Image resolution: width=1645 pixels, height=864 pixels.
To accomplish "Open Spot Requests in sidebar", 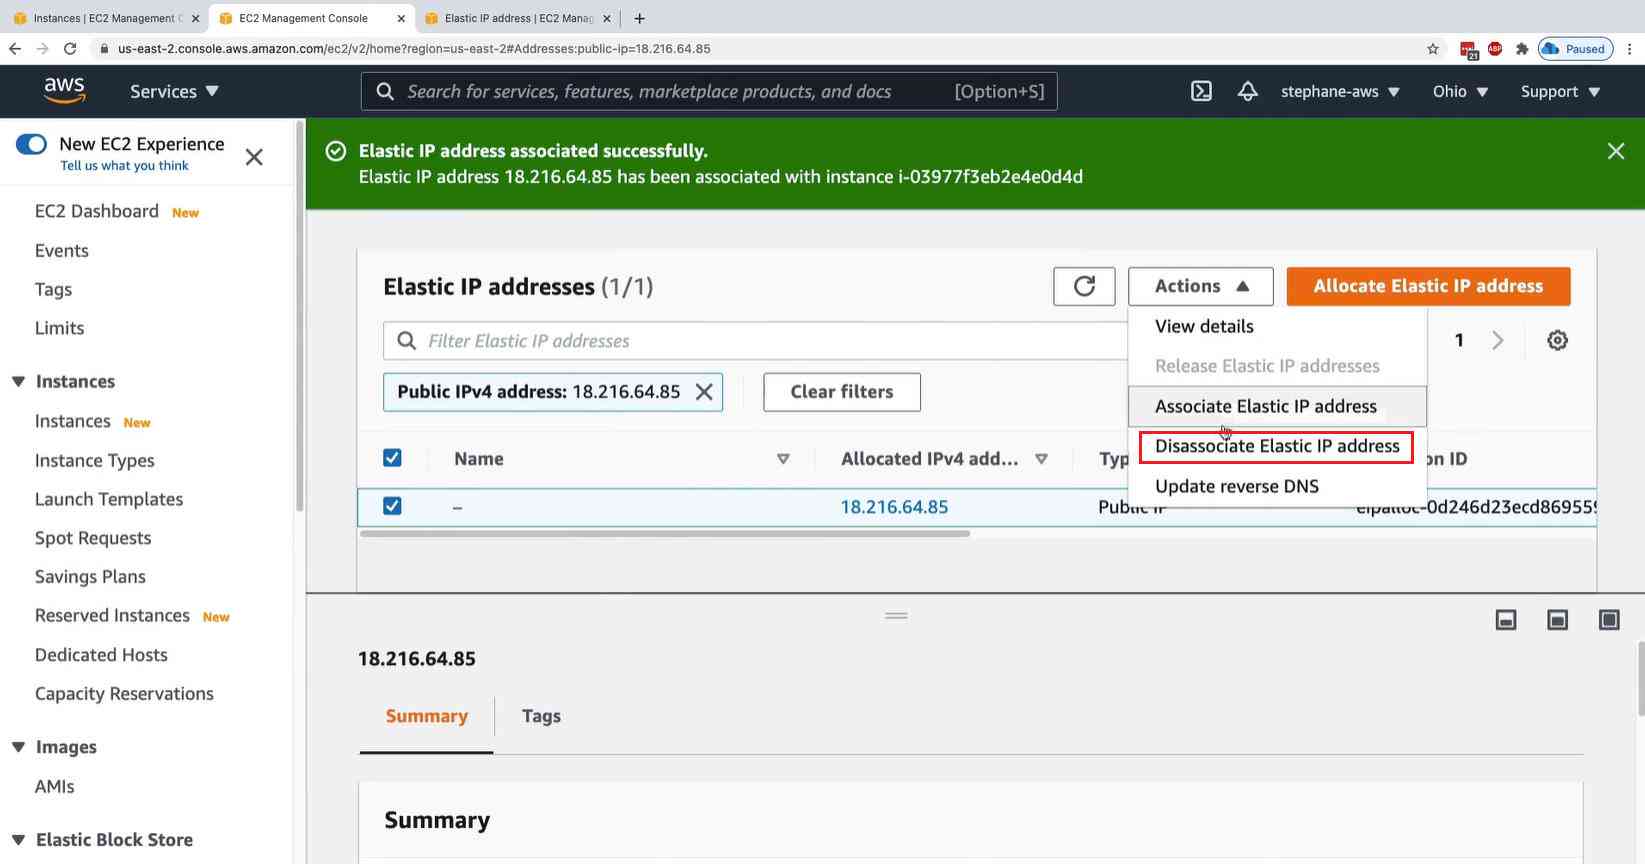I will point(93,538).
